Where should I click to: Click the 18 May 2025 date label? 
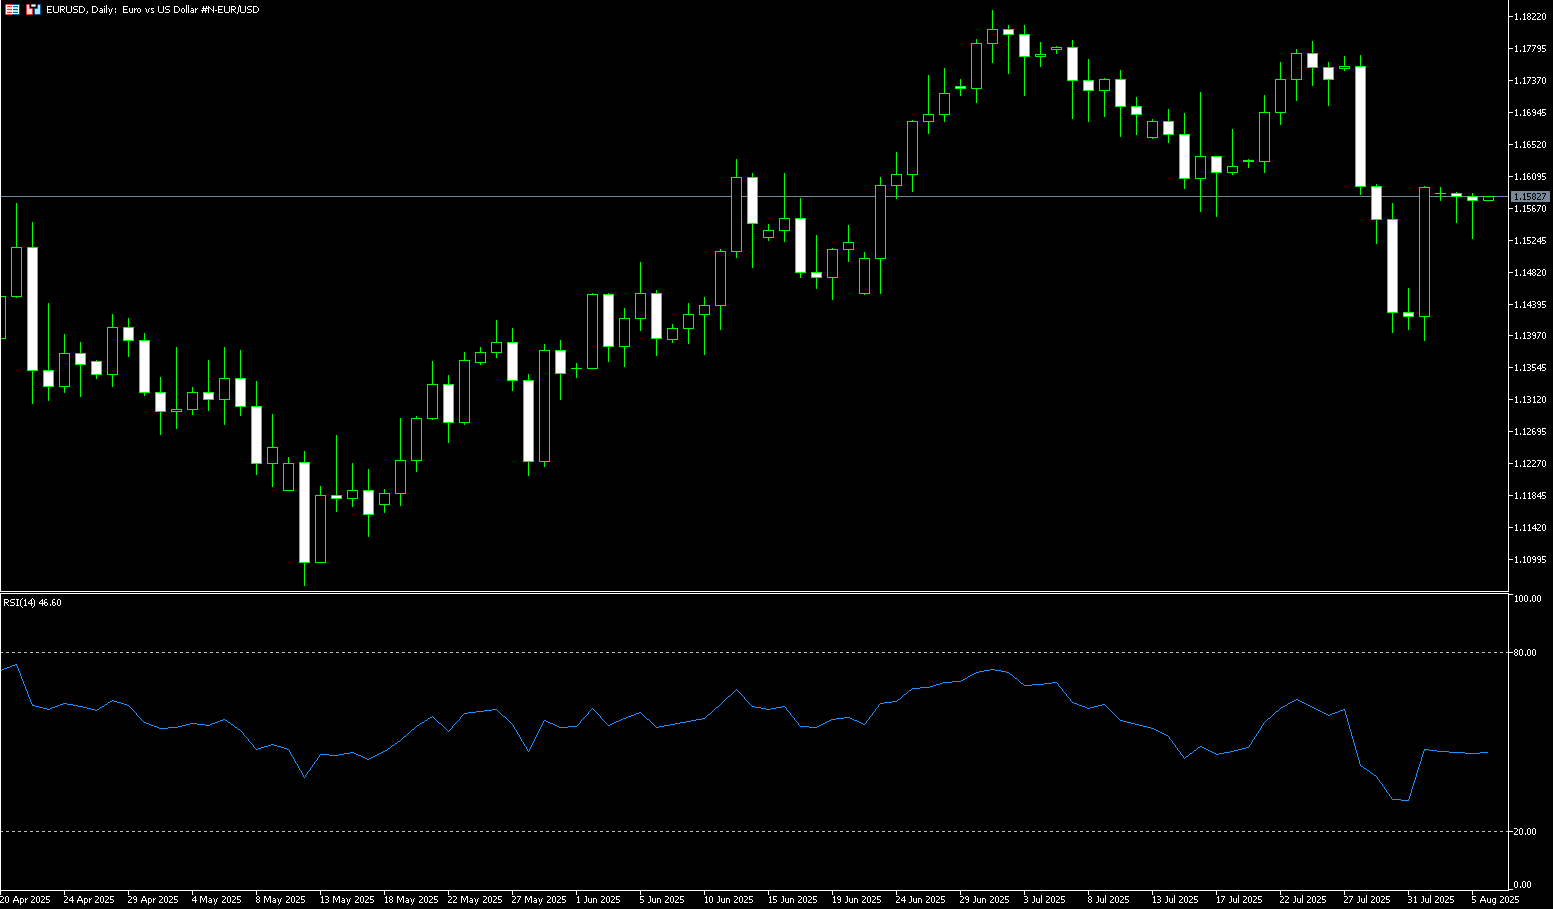[x=411, y=900]
